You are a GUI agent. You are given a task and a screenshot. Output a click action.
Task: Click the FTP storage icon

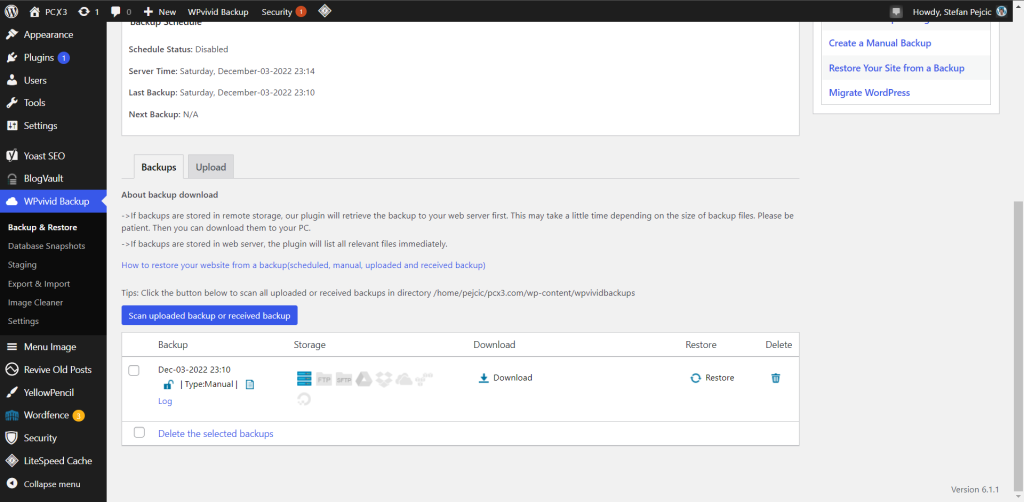point(324,379)
